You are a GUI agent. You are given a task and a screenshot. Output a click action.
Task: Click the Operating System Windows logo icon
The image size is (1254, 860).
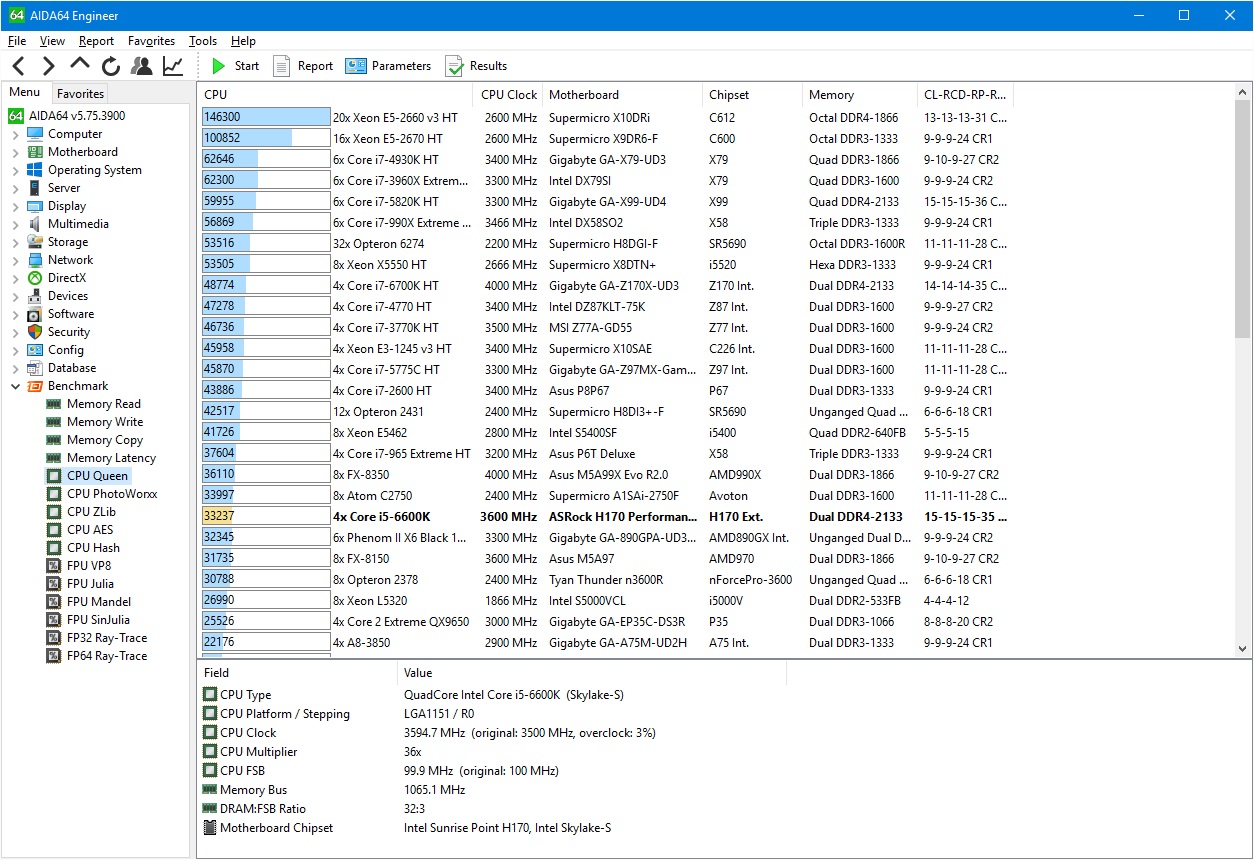(35, 170)
